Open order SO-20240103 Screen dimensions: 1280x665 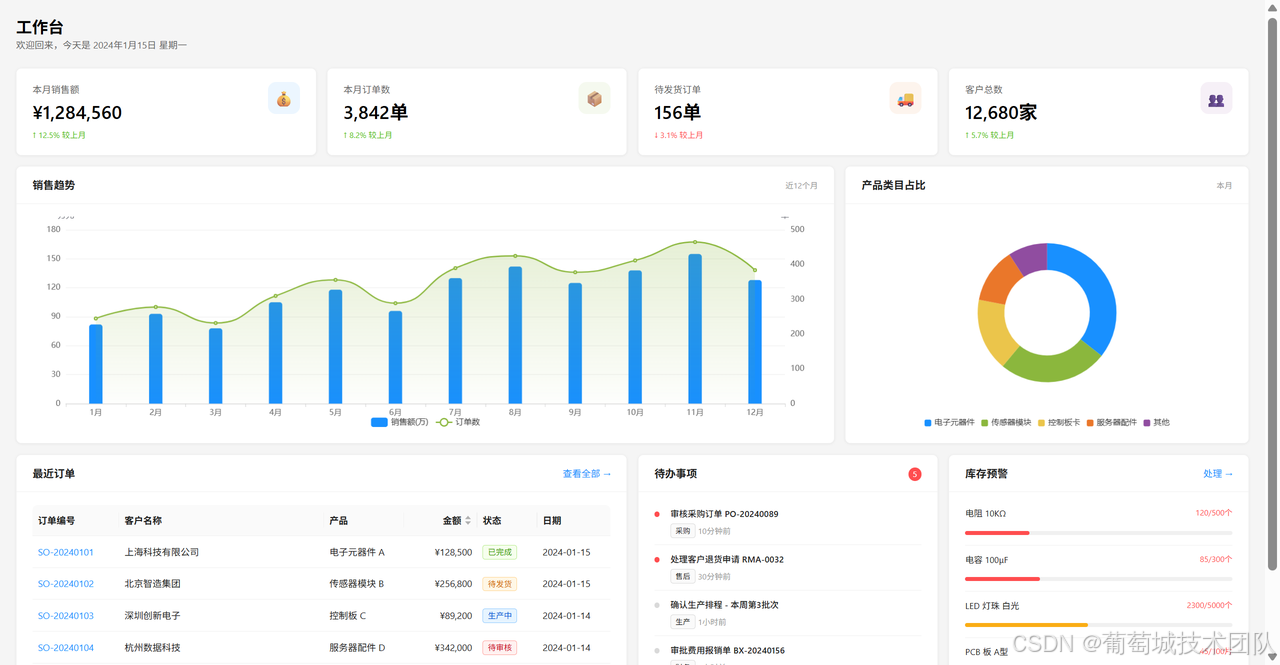pos(66,616)
